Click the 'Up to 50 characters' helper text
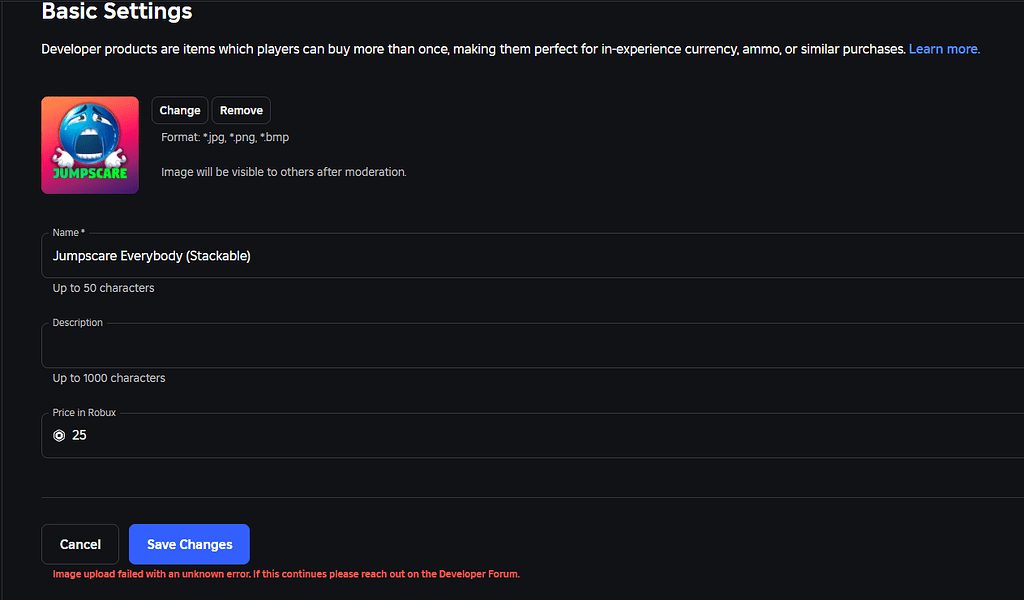Image resolution: width=1024 pixels, height=600 pixels. 103,287
